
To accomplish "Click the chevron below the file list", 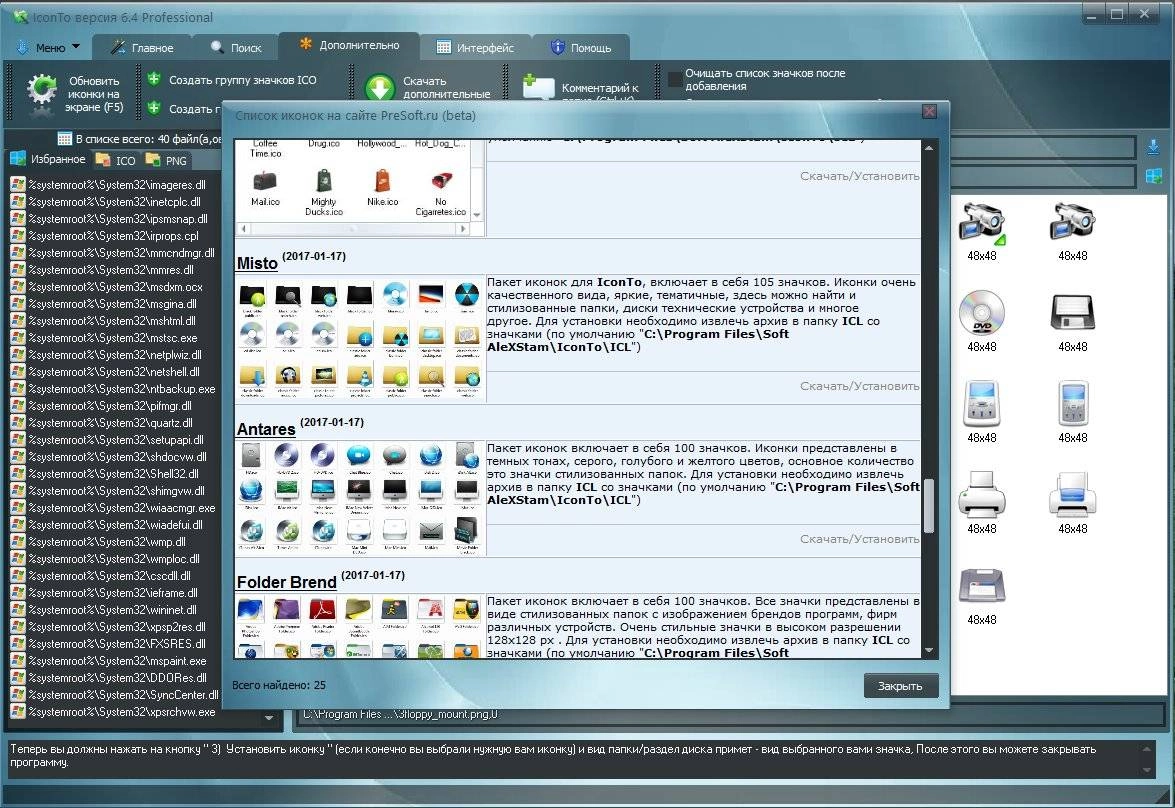I will (x=268, y=718).
